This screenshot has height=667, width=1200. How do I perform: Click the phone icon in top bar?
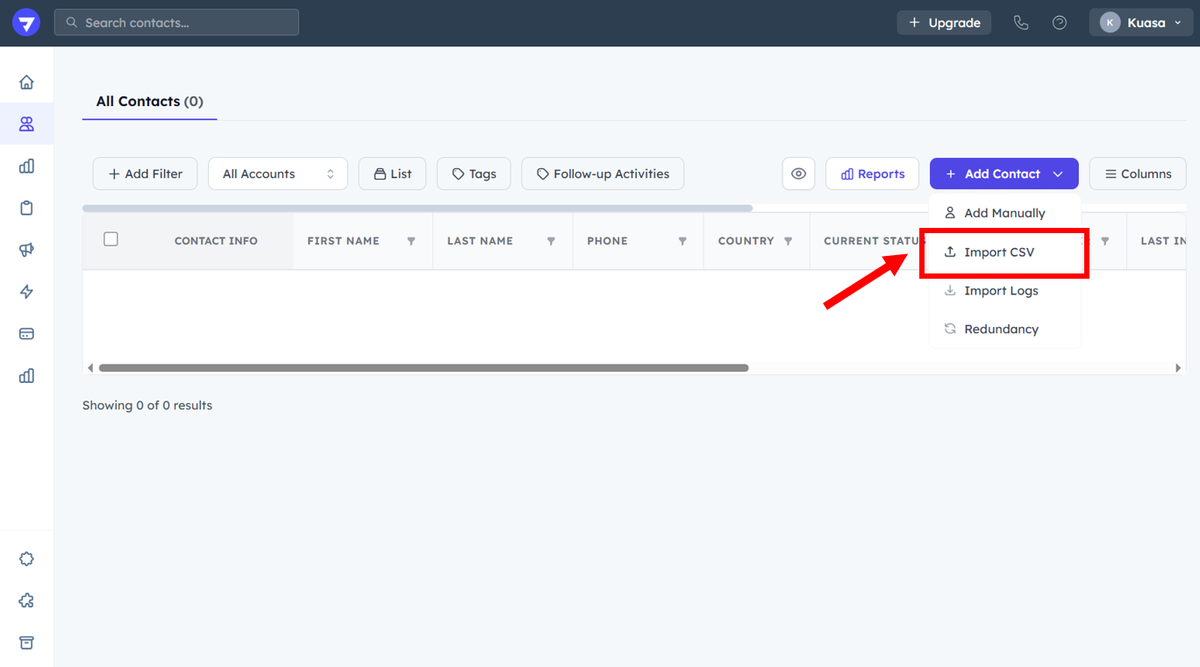point(1020,23)
